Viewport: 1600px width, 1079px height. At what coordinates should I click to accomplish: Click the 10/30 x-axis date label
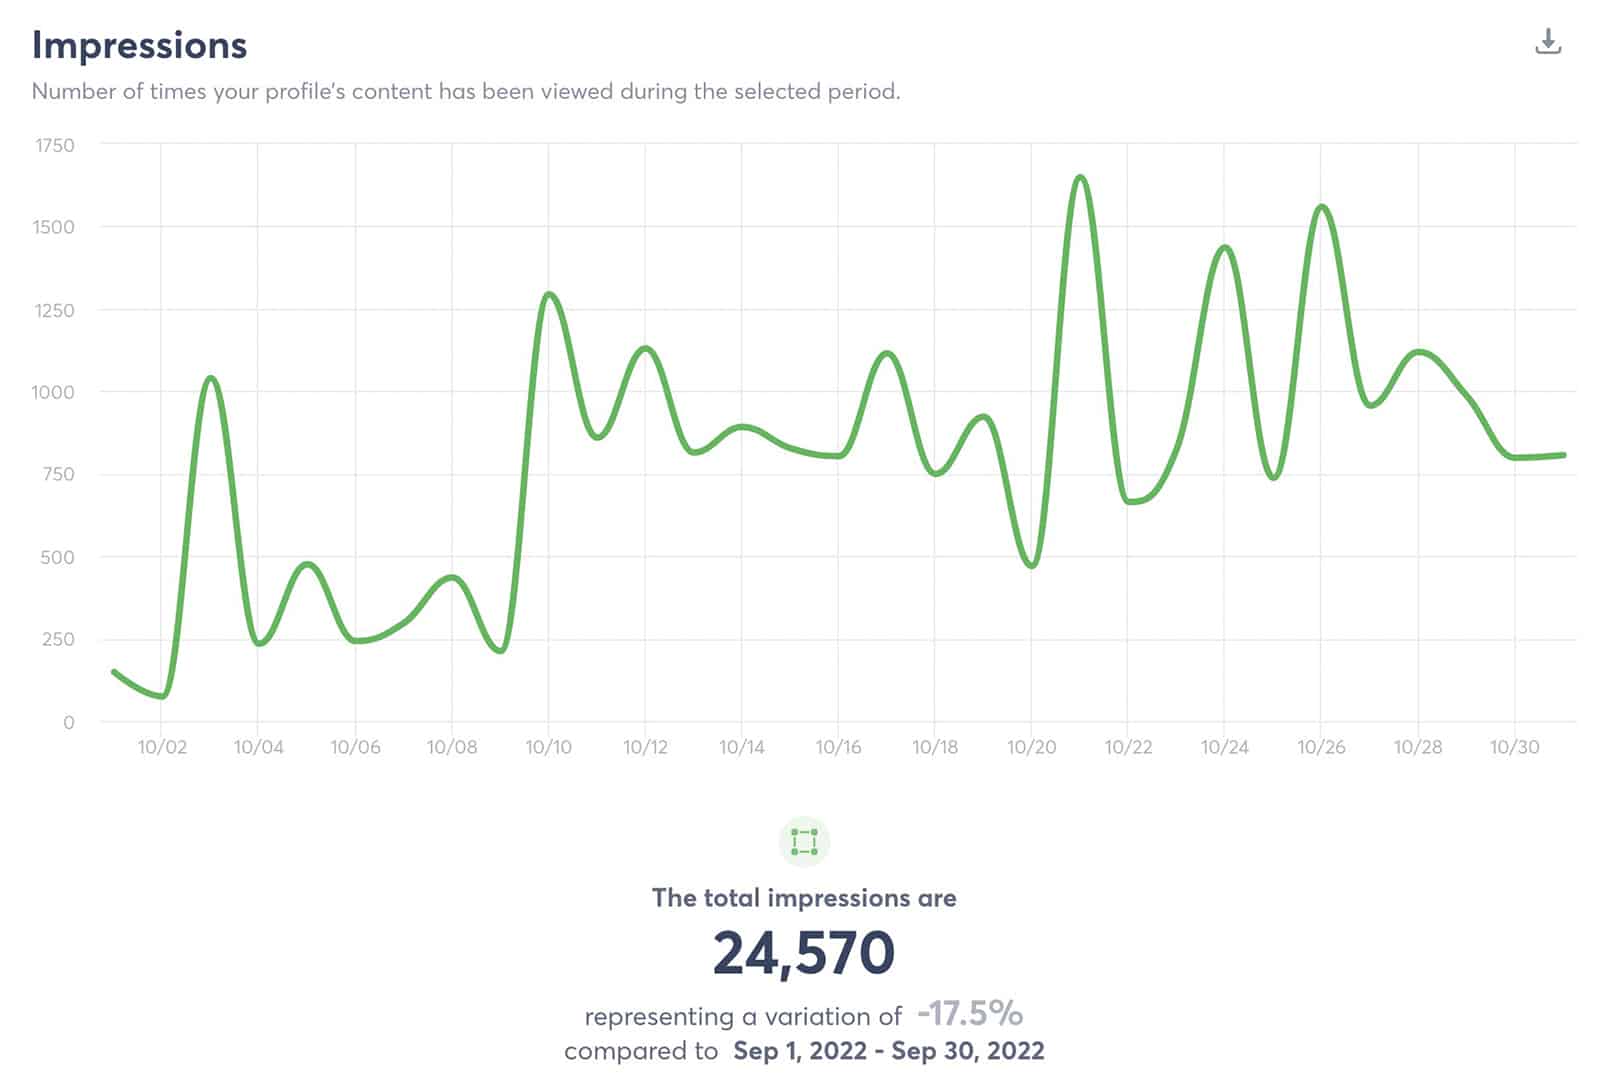click(x=1514, y=747)
